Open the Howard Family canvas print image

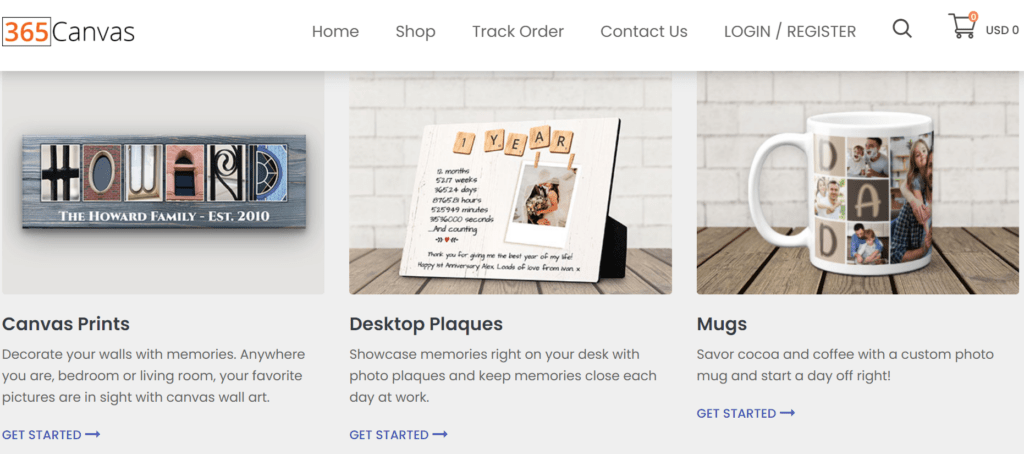pyautogui.click(x=162, y=183)
